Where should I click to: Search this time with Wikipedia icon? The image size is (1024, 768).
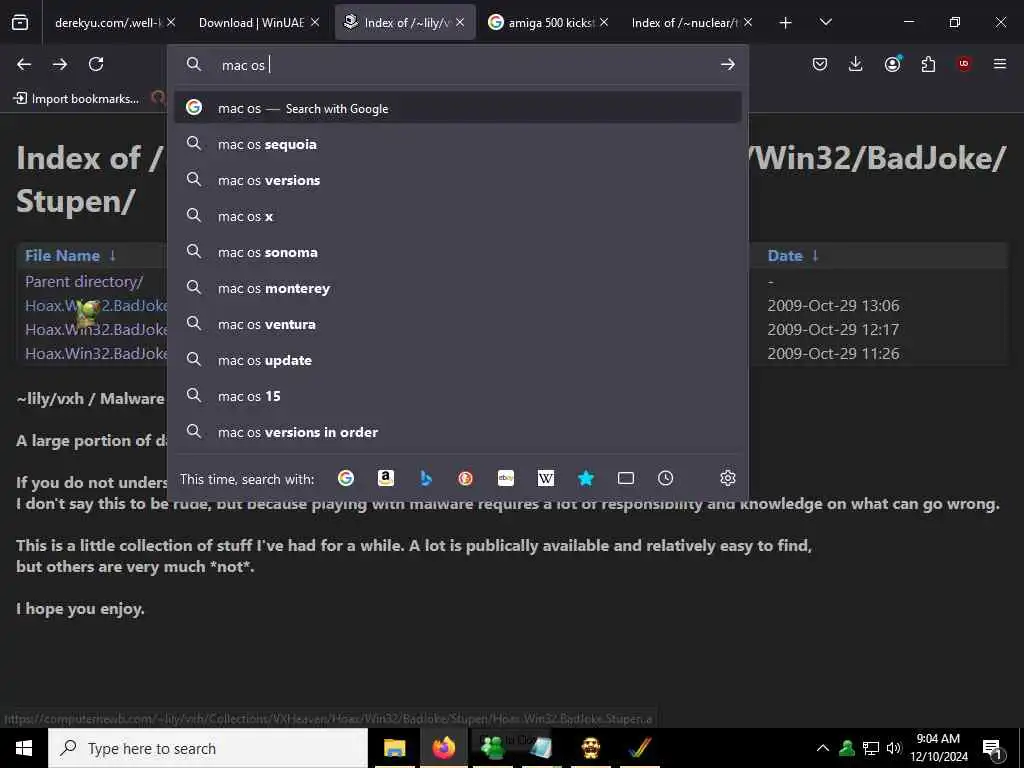click(x=546, y=479)
